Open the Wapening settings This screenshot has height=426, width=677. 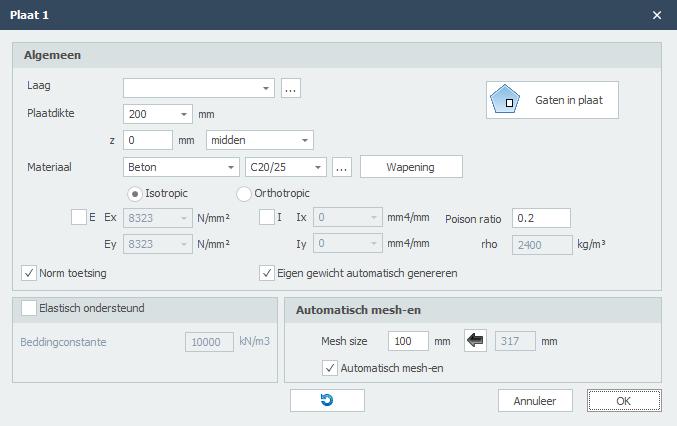411,167
